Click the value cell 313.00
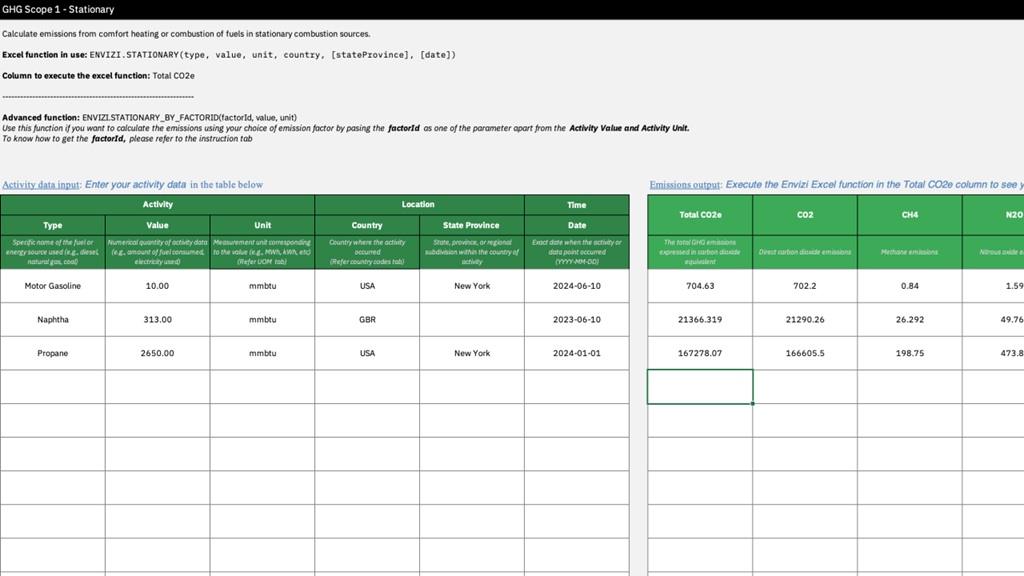The image size is (1024, 576). pyautogui.click(x=157, y=320)
